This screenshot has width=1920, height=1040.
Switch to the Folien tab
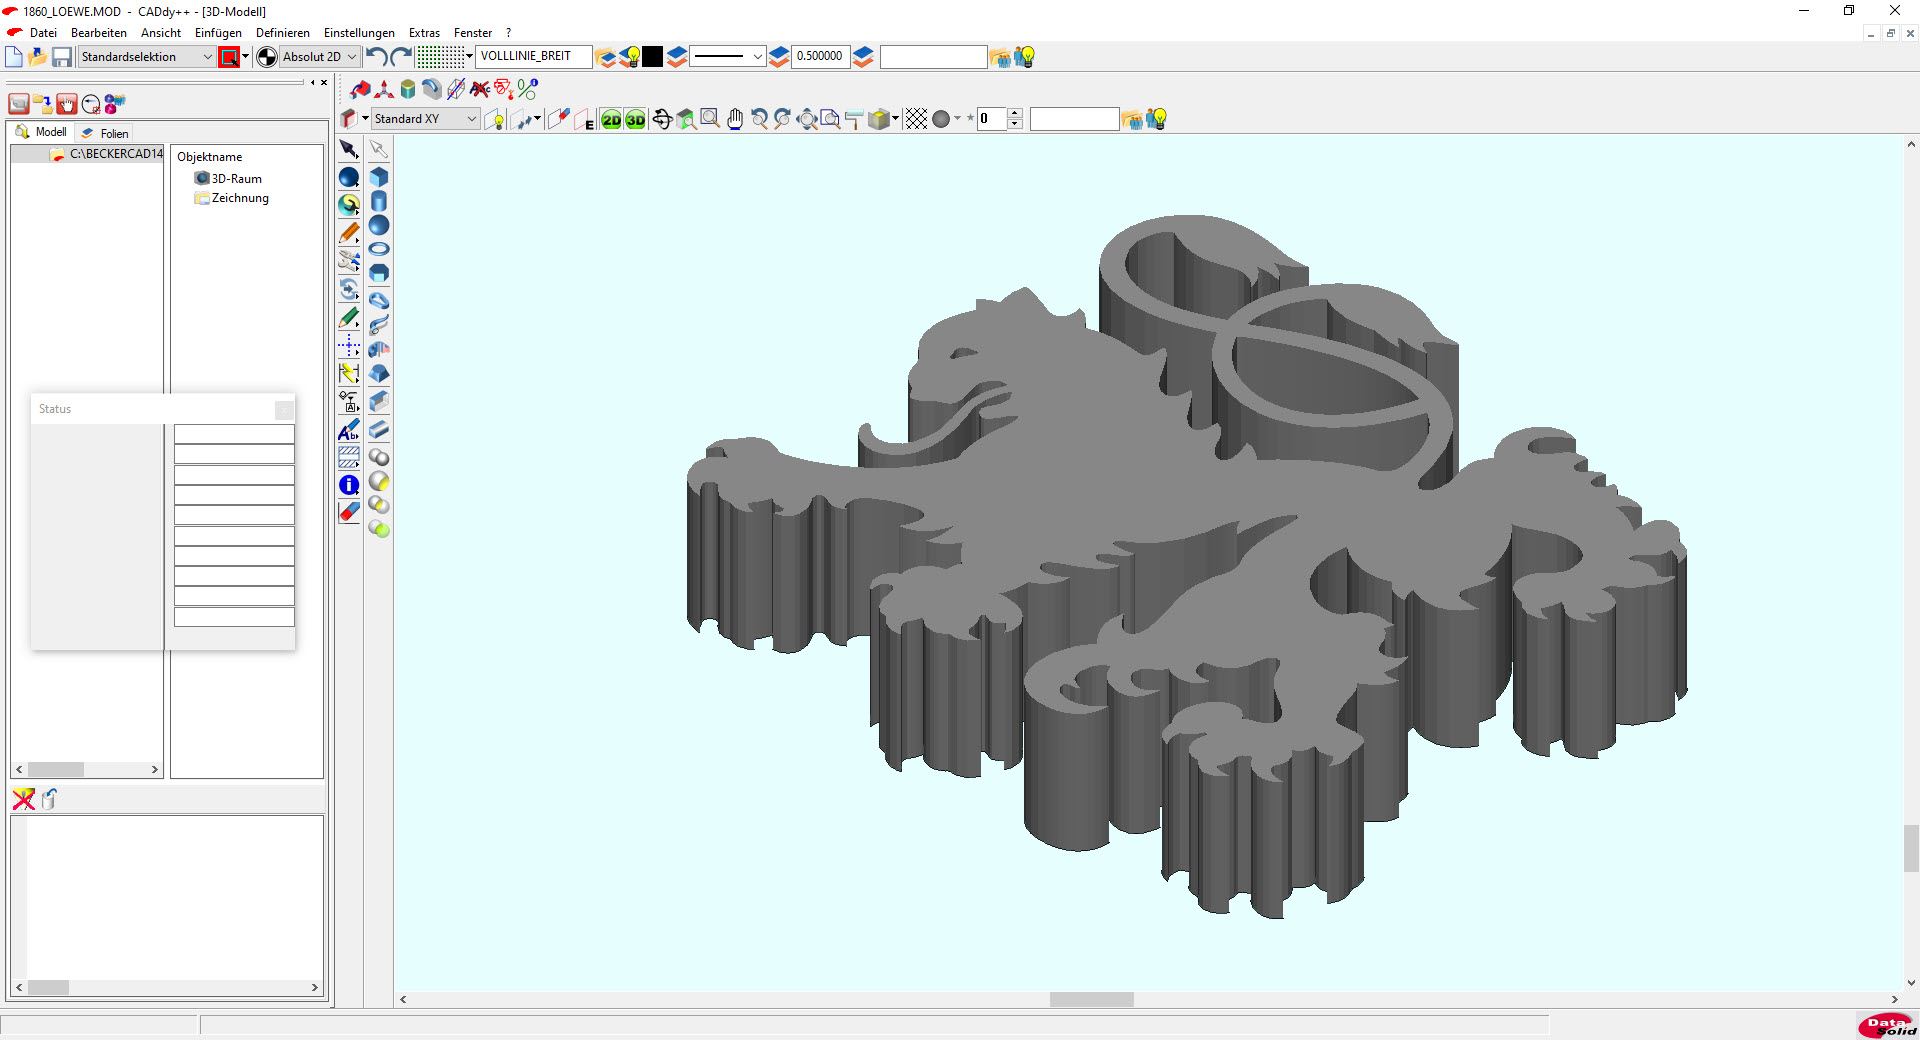(x=105, y=133)
